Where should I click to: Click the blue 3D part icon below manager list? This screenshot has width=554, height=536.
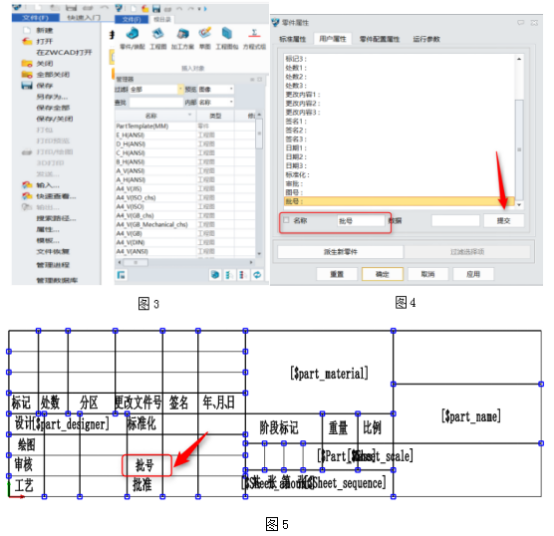click(x=215, y=275)
